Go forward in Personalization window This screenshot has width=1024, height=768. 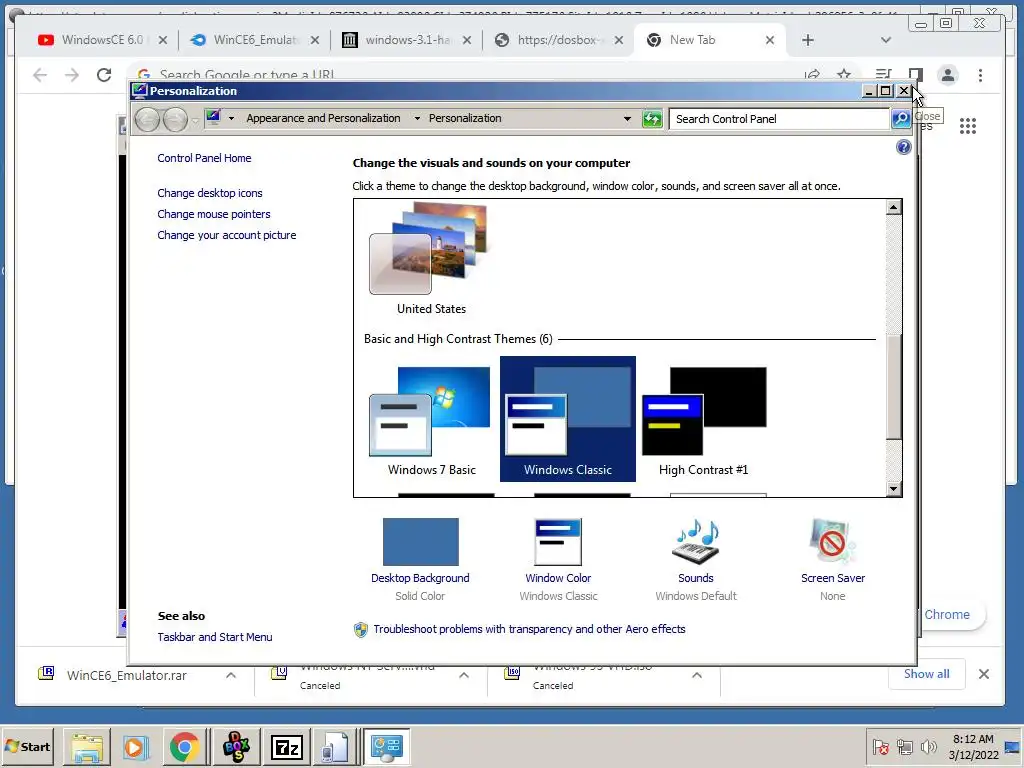click(175, 119)
